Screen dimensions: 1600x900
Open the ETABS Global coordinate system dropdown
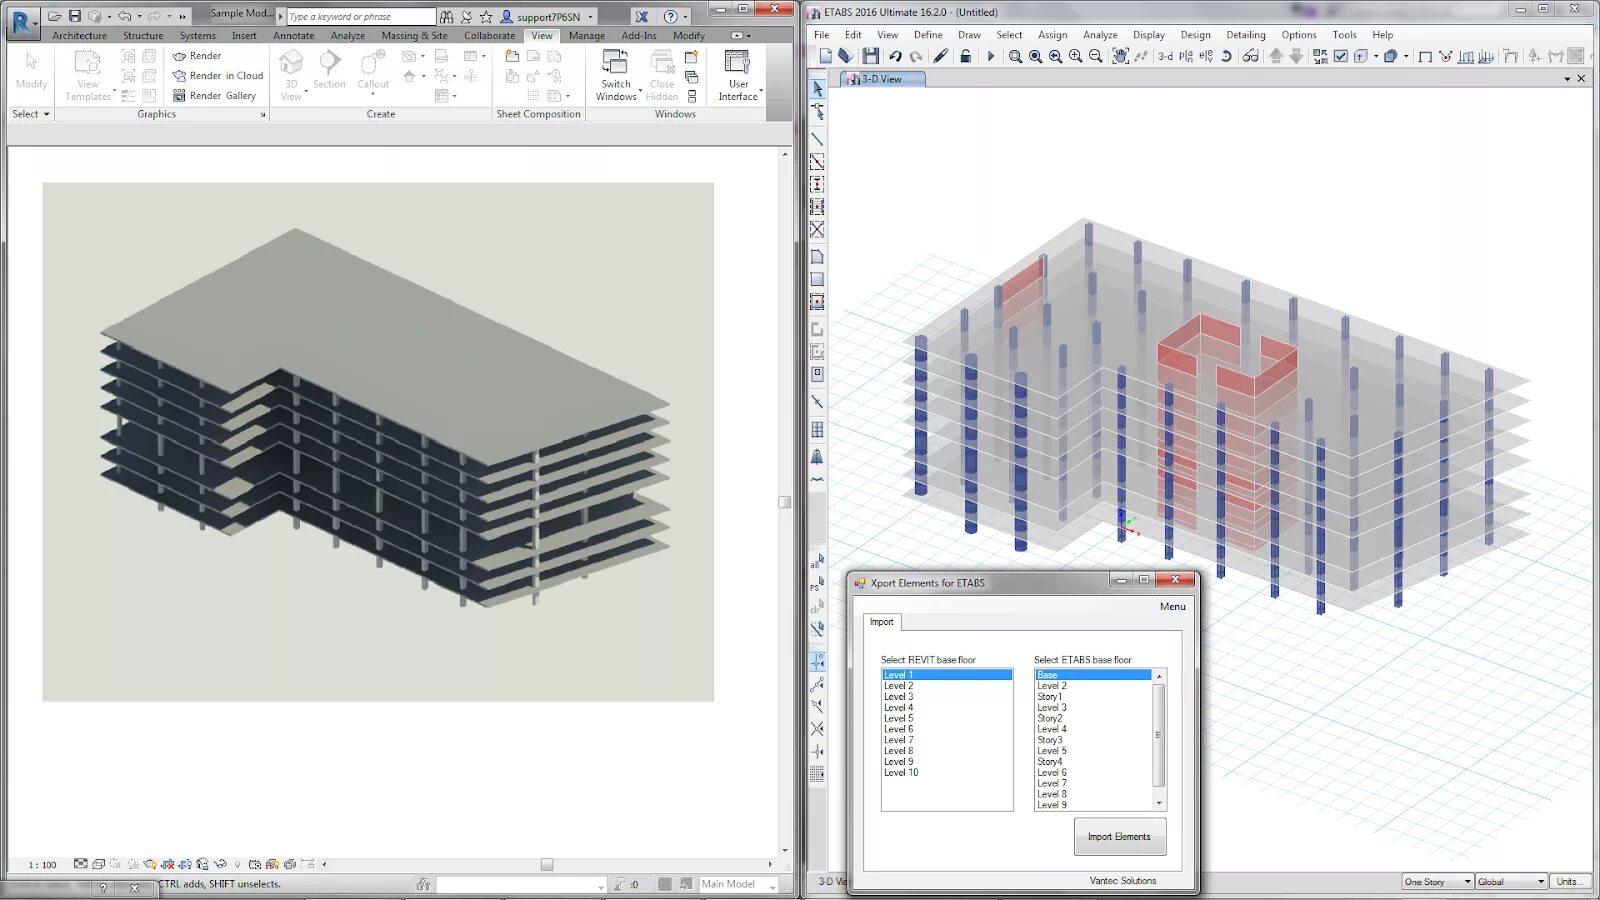click(x=1512, y=882)
